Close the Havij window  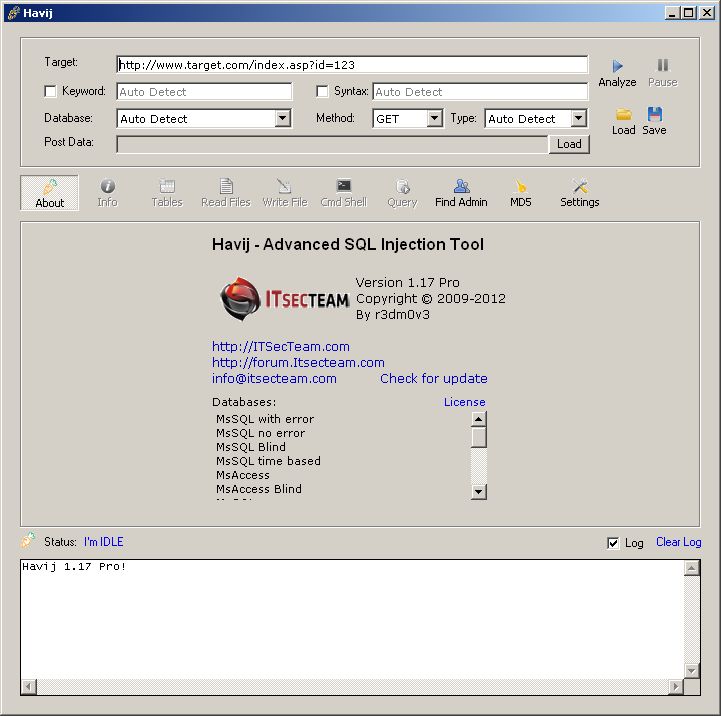pos(707,13)
